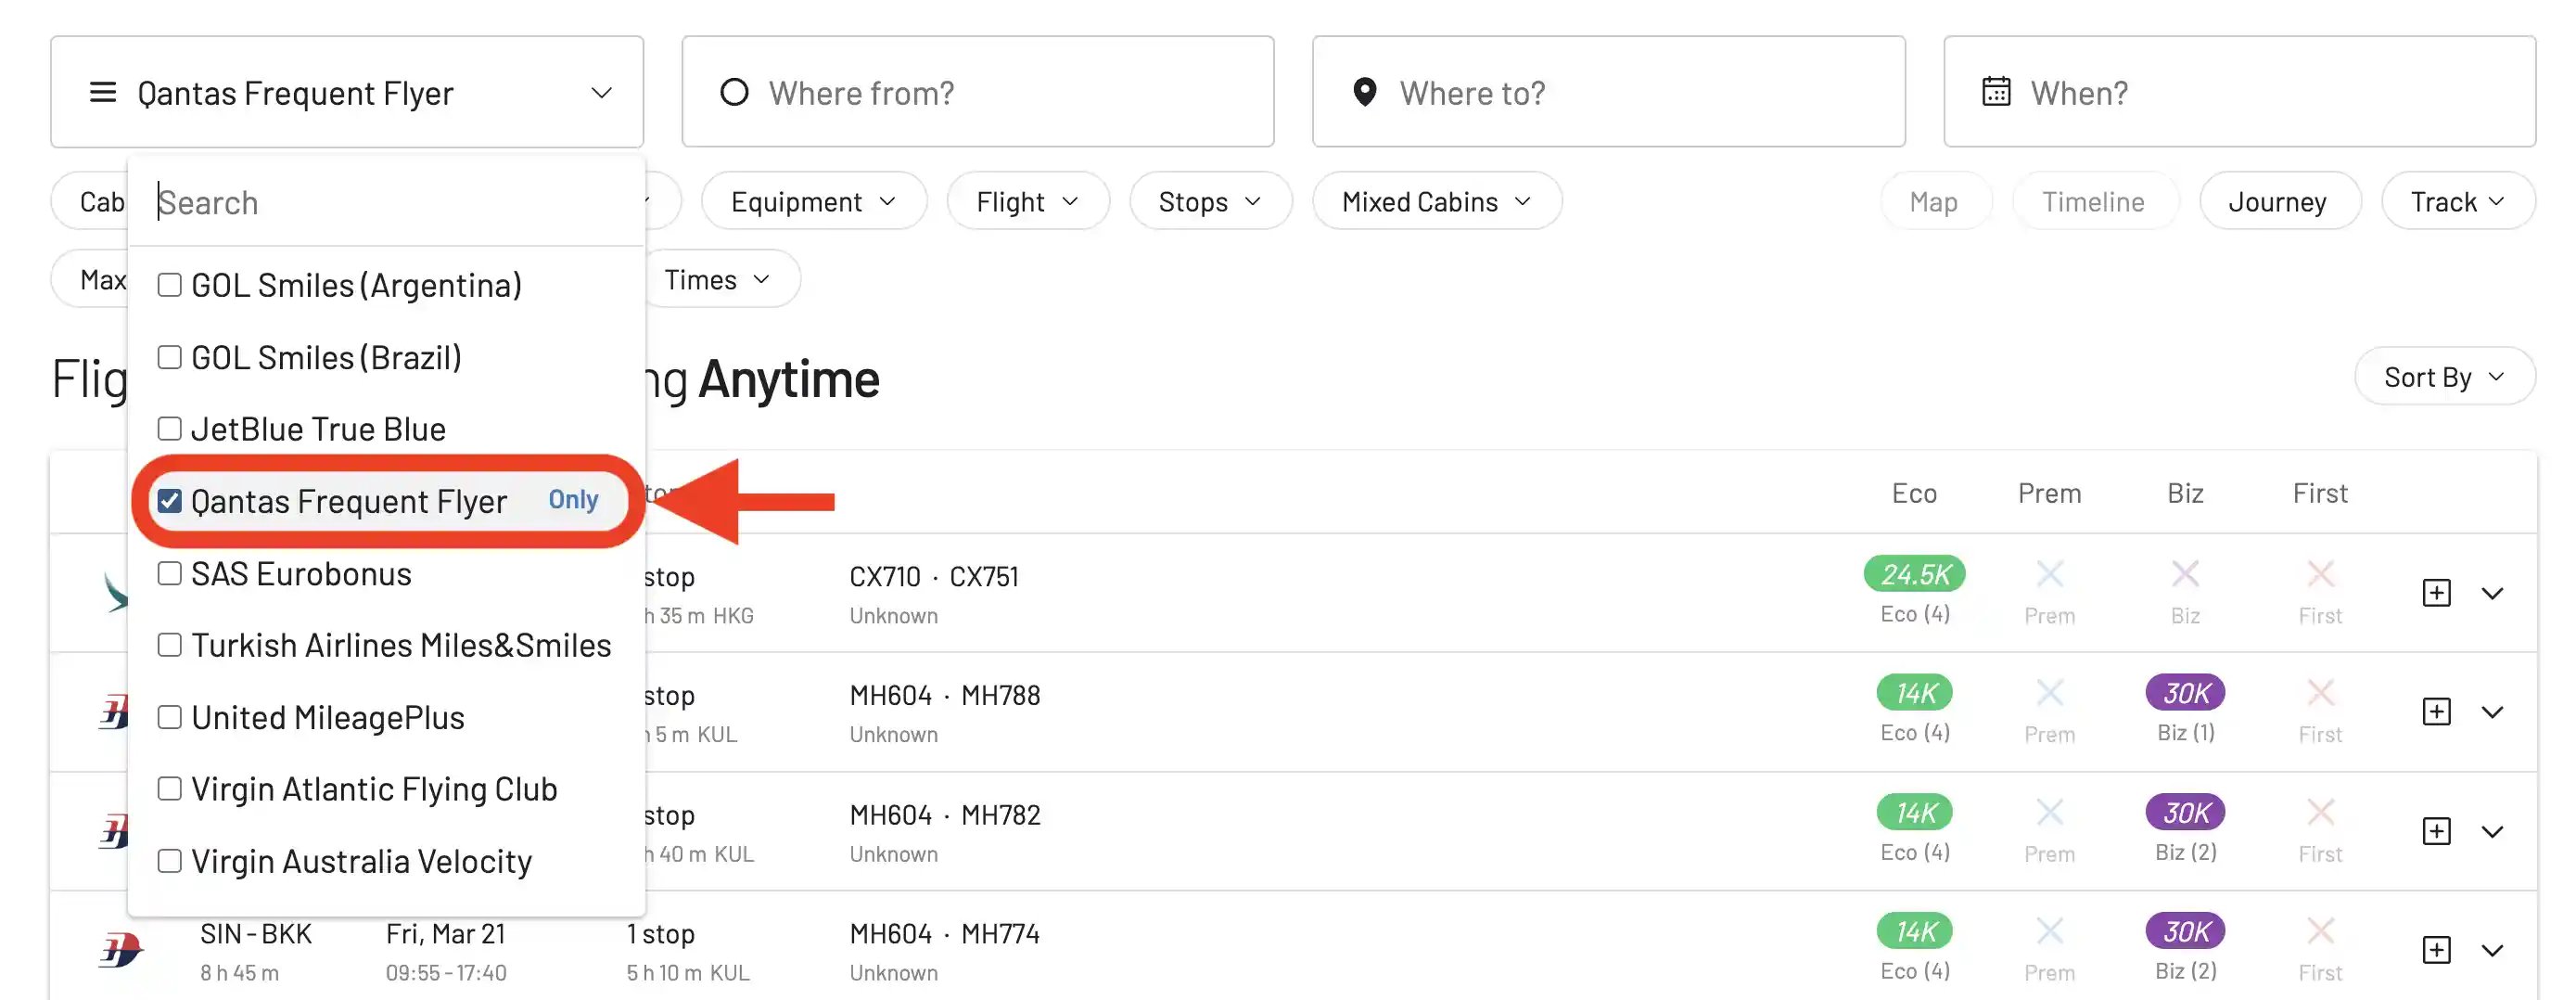Select 14K Eco fare on MH604 · MH782 row
2576x1000 pixels.
pos(1914,813)
